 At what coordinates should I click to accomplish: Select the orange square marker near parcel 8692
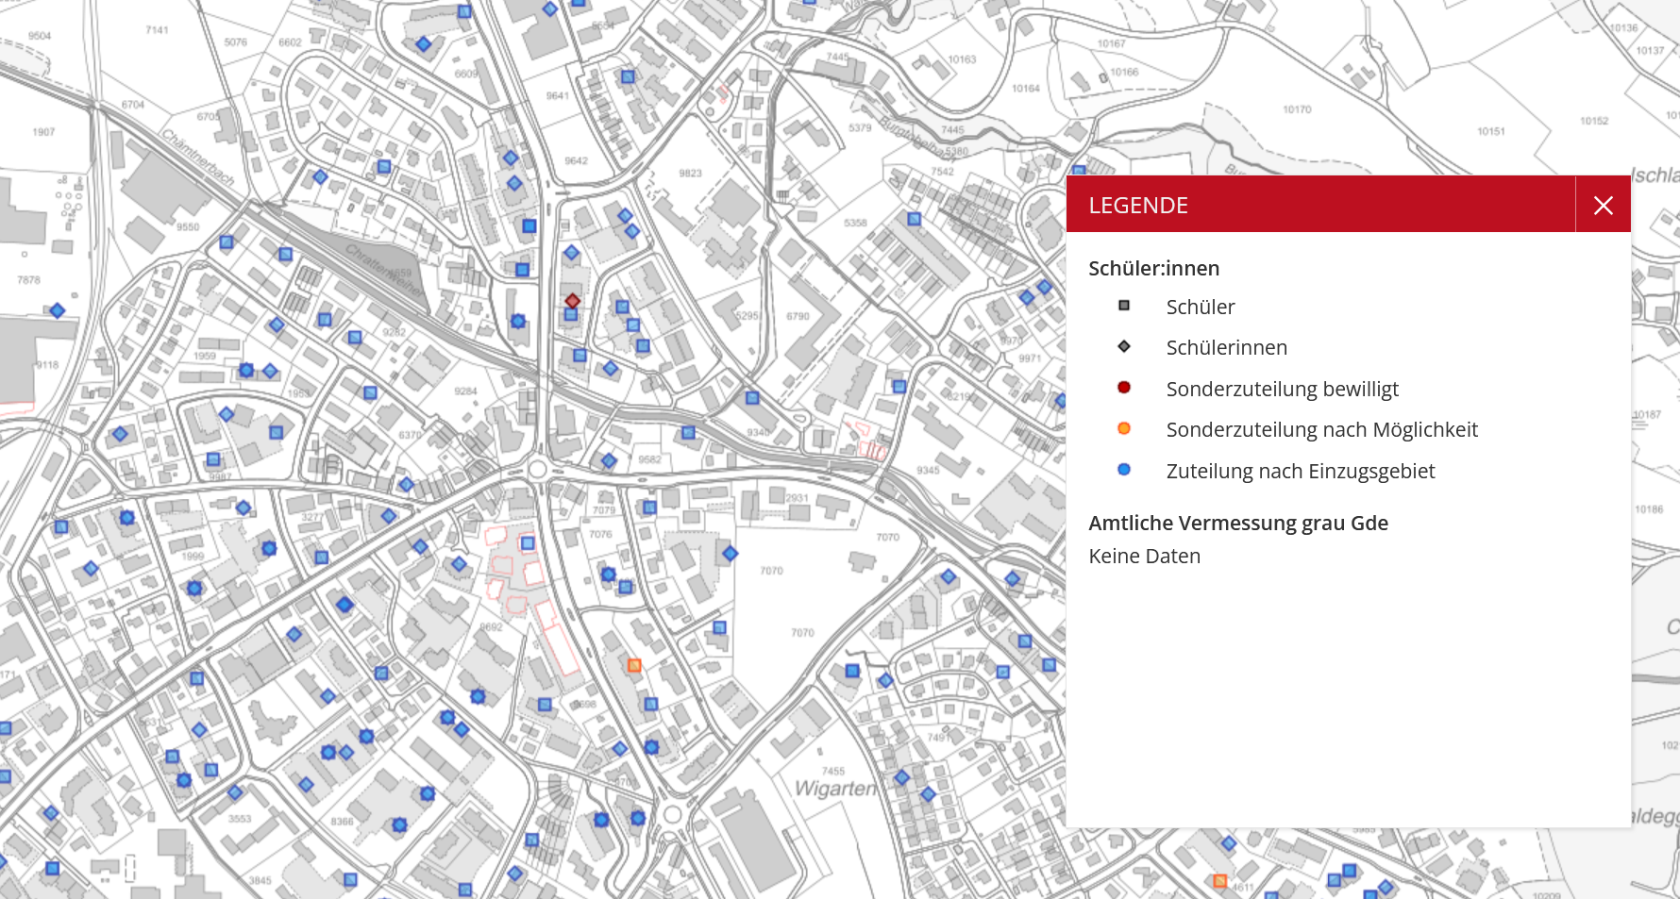coord(634,665)
